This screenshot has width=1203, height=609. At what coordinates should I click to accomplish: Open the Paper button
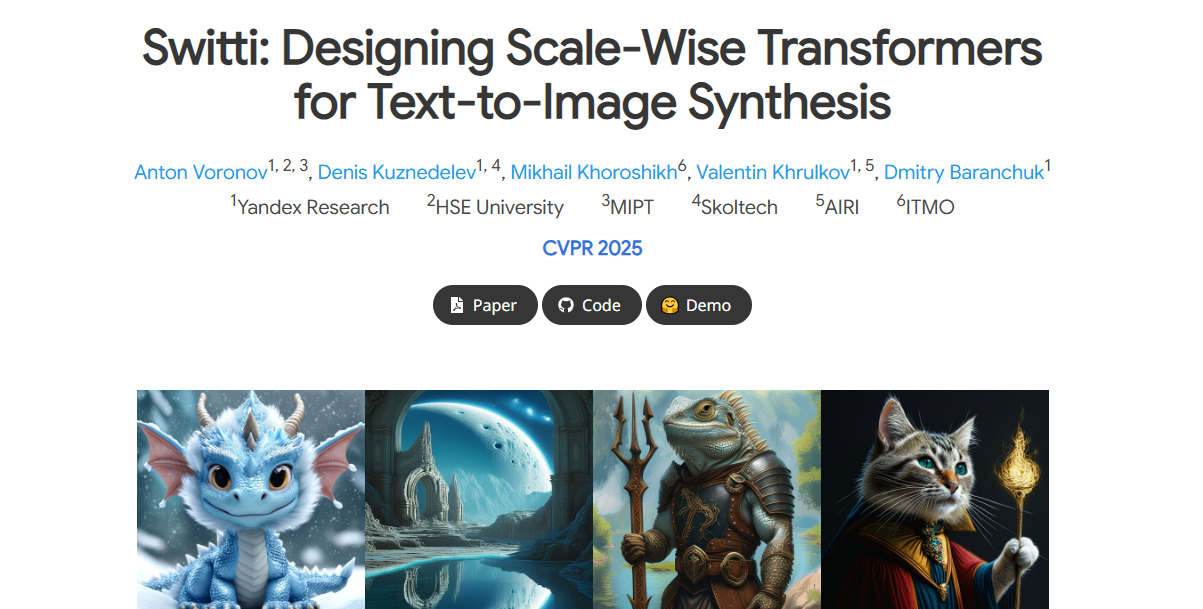pos(485,305)
